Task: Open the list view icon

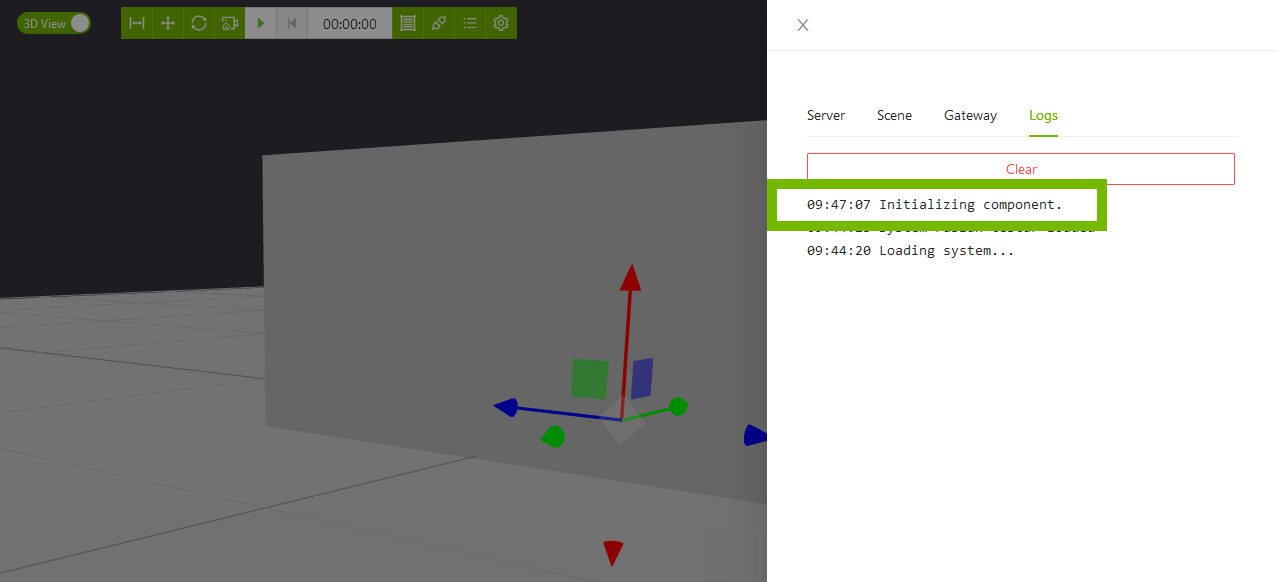Action: click(x=470, y=23)
